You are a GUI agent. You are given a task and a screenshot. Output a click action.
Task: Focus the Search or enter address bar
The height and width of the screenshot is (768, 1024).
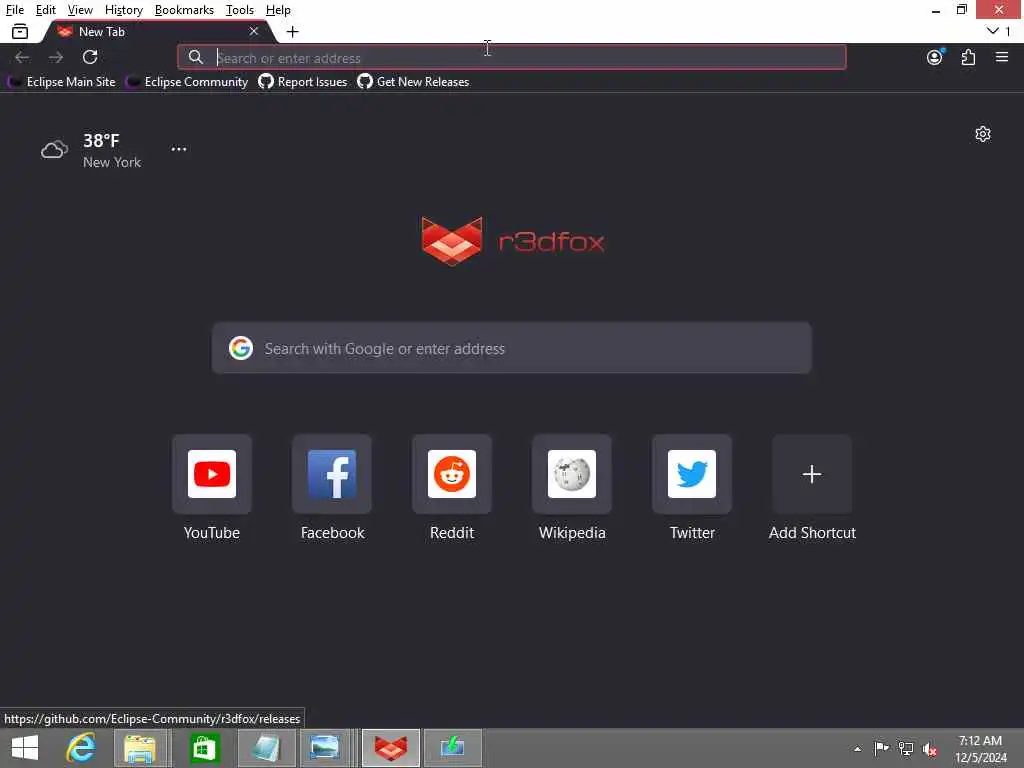click(512, 57)
